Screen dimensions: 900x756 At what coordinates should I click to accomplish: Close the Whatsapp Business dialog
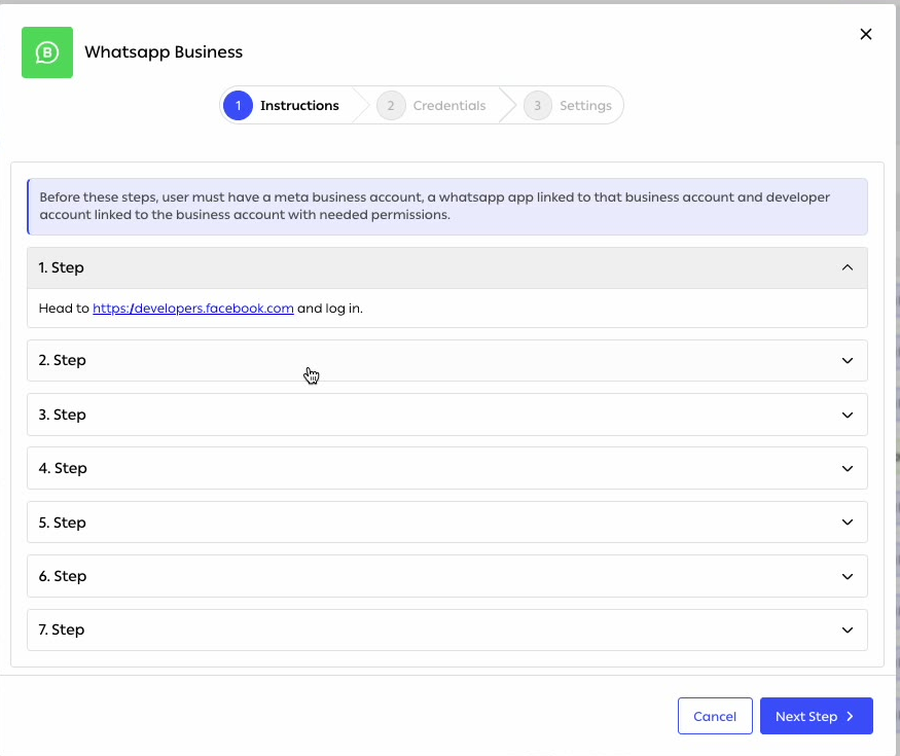tap(866, 34)
